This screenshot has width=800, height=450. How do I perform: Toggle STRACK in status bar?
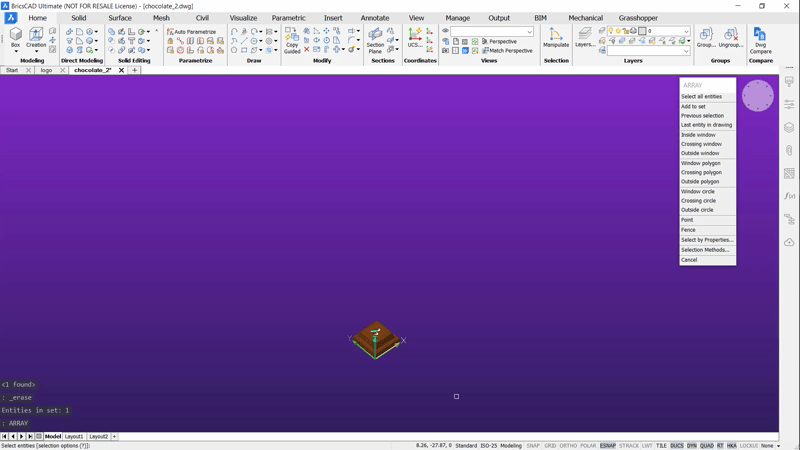[x=629, y=446]
